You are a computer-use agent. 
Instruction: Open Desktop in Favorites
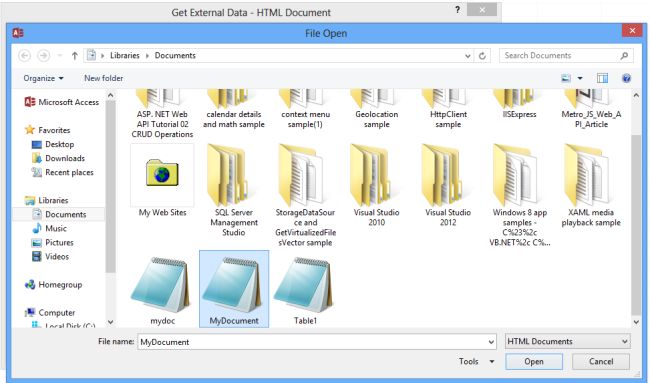click(53, 144)
